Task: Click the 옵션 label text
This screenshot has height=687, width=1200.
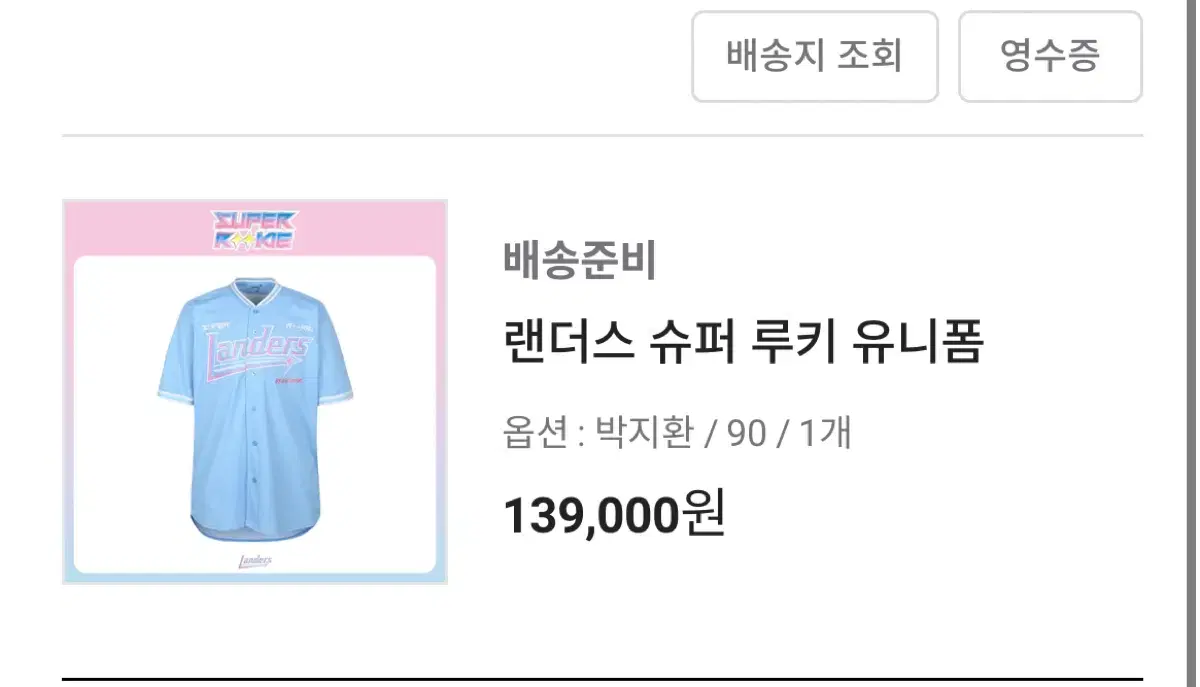Action: point(536,434)
